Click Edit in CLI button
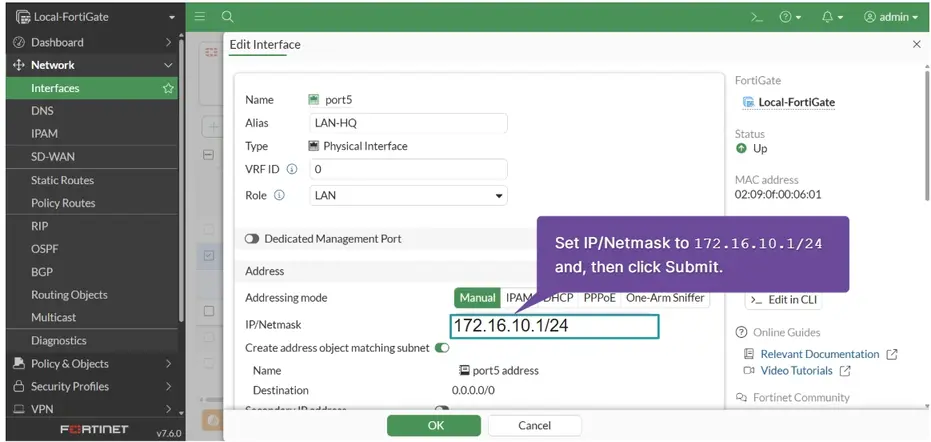Screen dimensions: 931x442 783,299
